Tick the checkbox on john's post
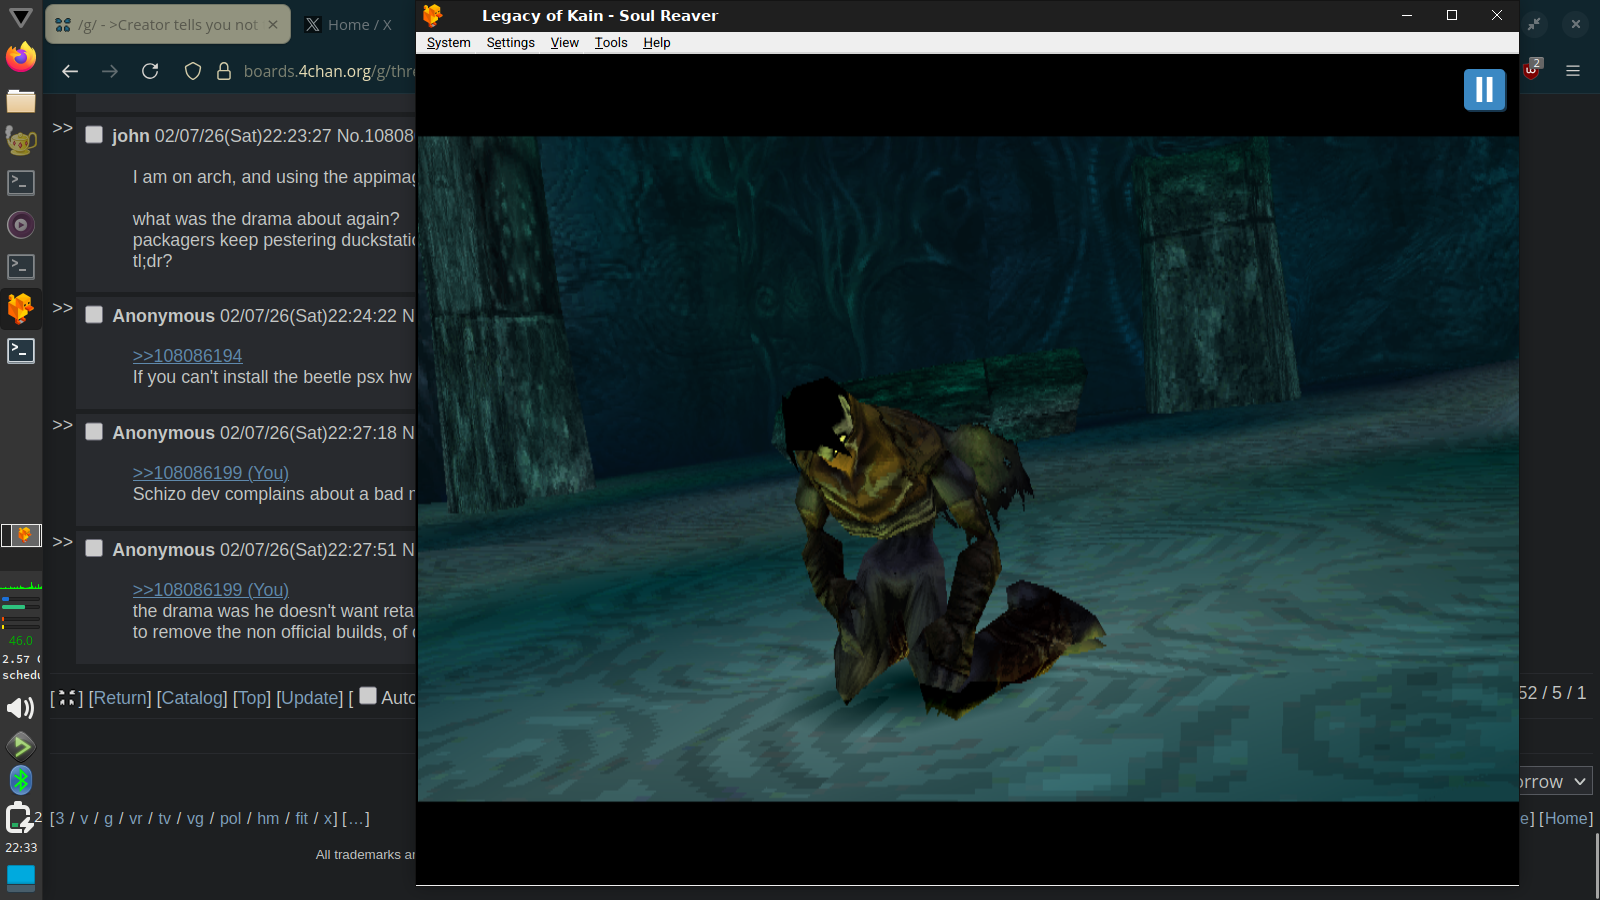The height and width of the screenshot is (900, 1600). pos(94,135)
